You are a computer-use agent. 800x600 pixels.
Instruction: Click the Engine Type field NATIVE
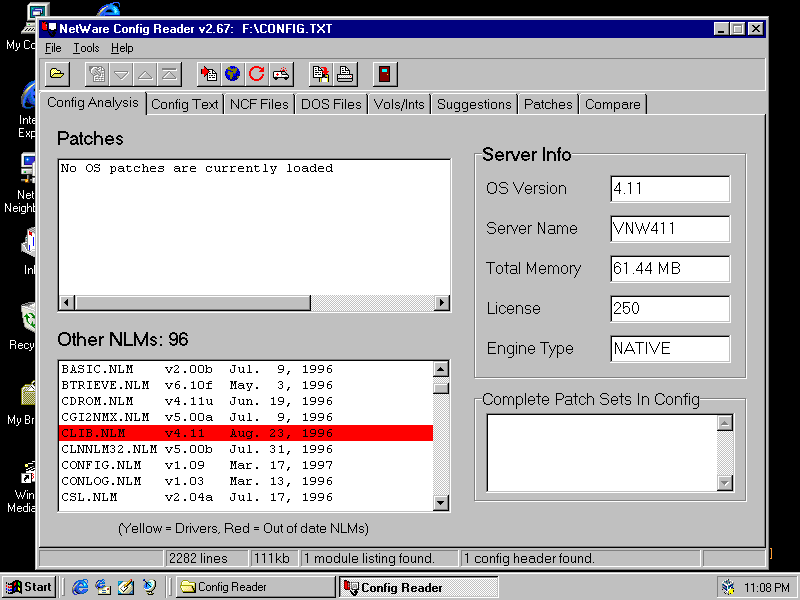click(x=670, y=348)
